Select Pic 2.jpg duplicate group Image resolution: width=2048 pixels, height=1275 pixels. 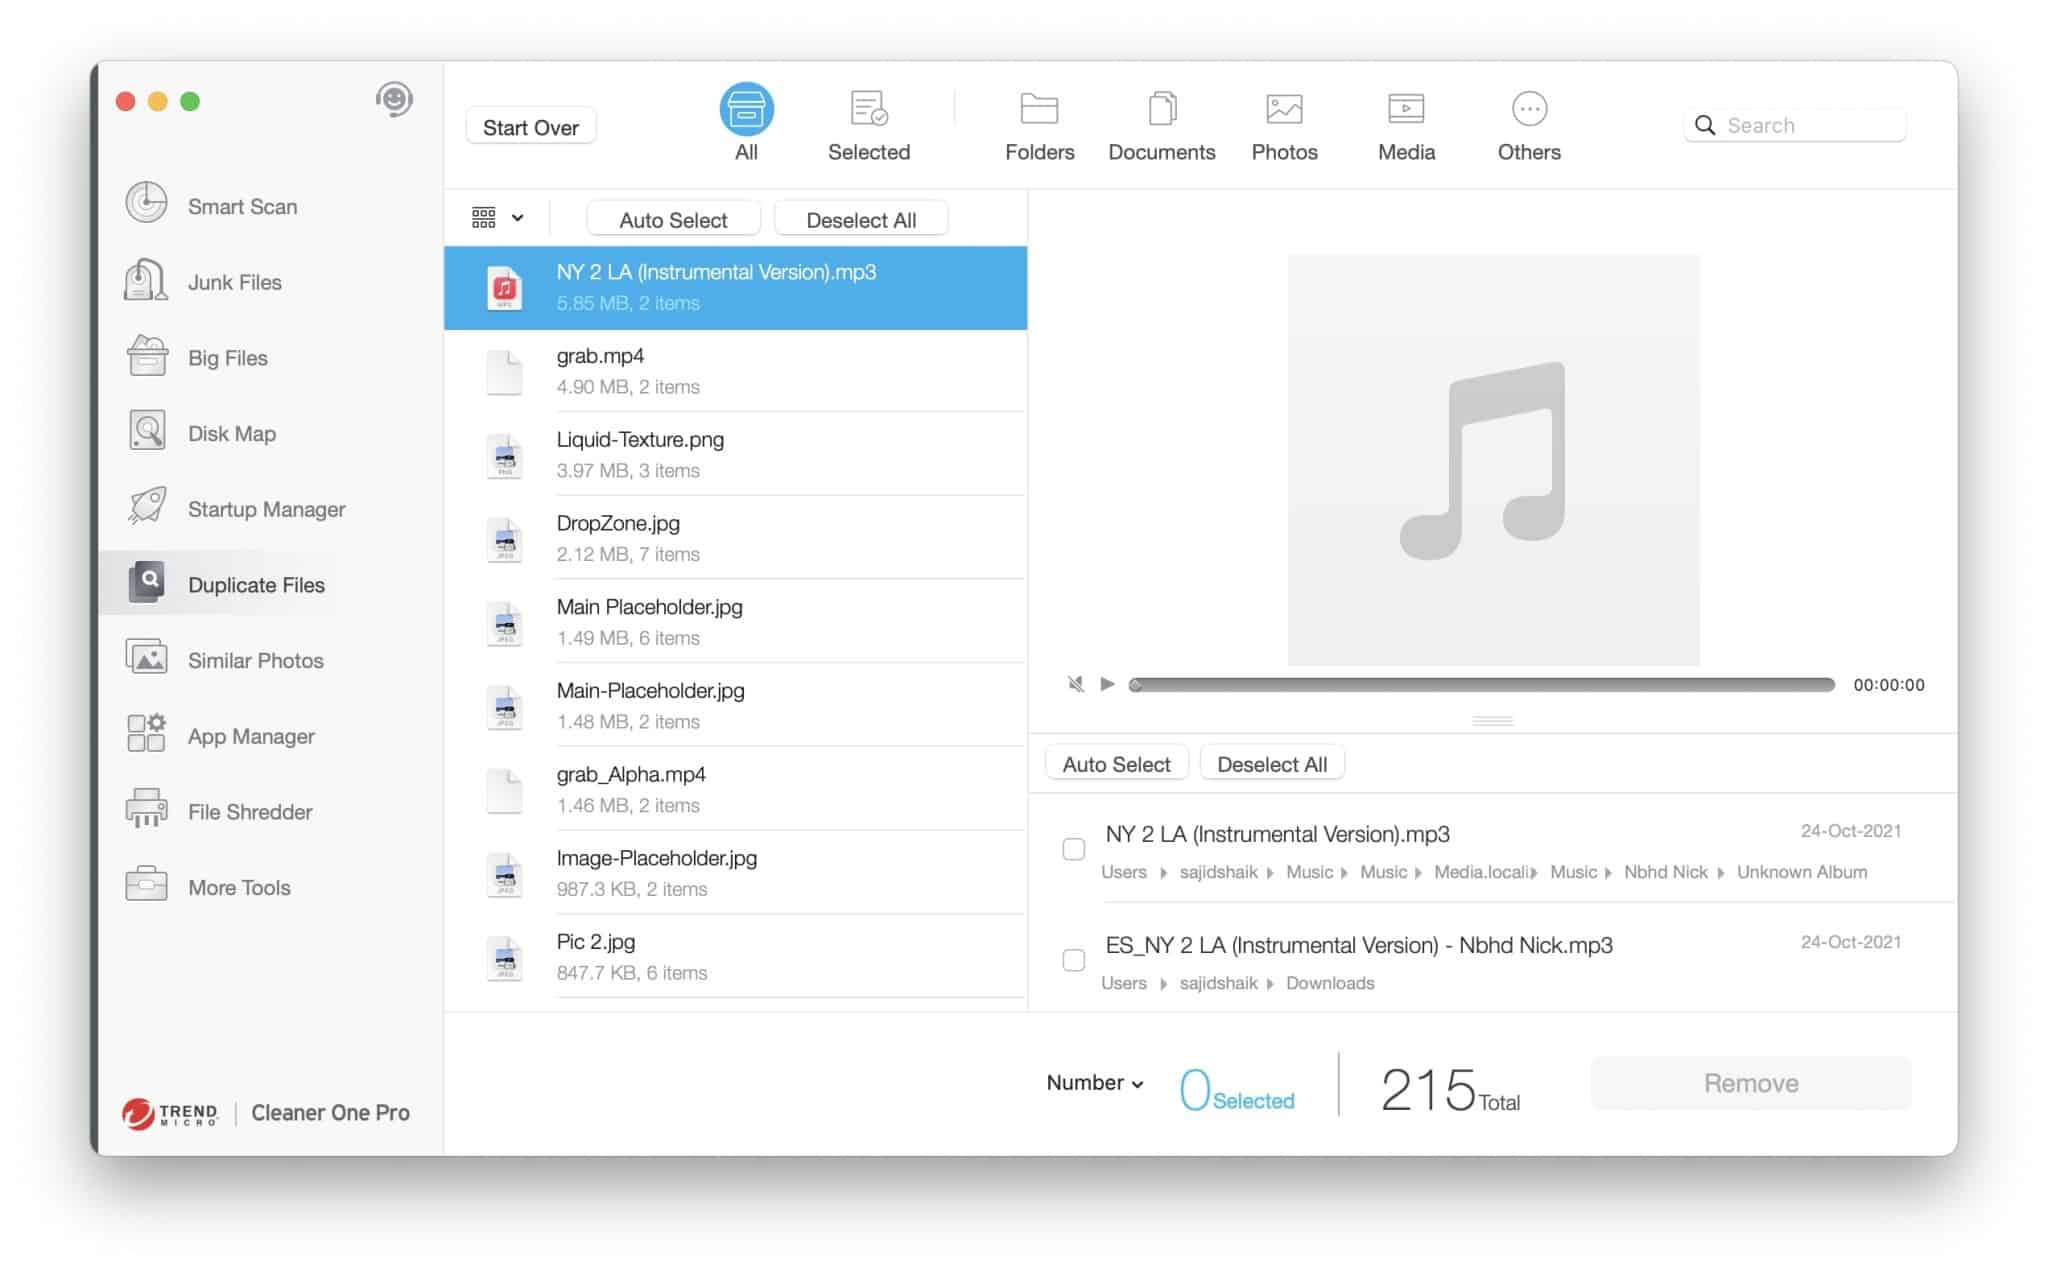(735, 957)
